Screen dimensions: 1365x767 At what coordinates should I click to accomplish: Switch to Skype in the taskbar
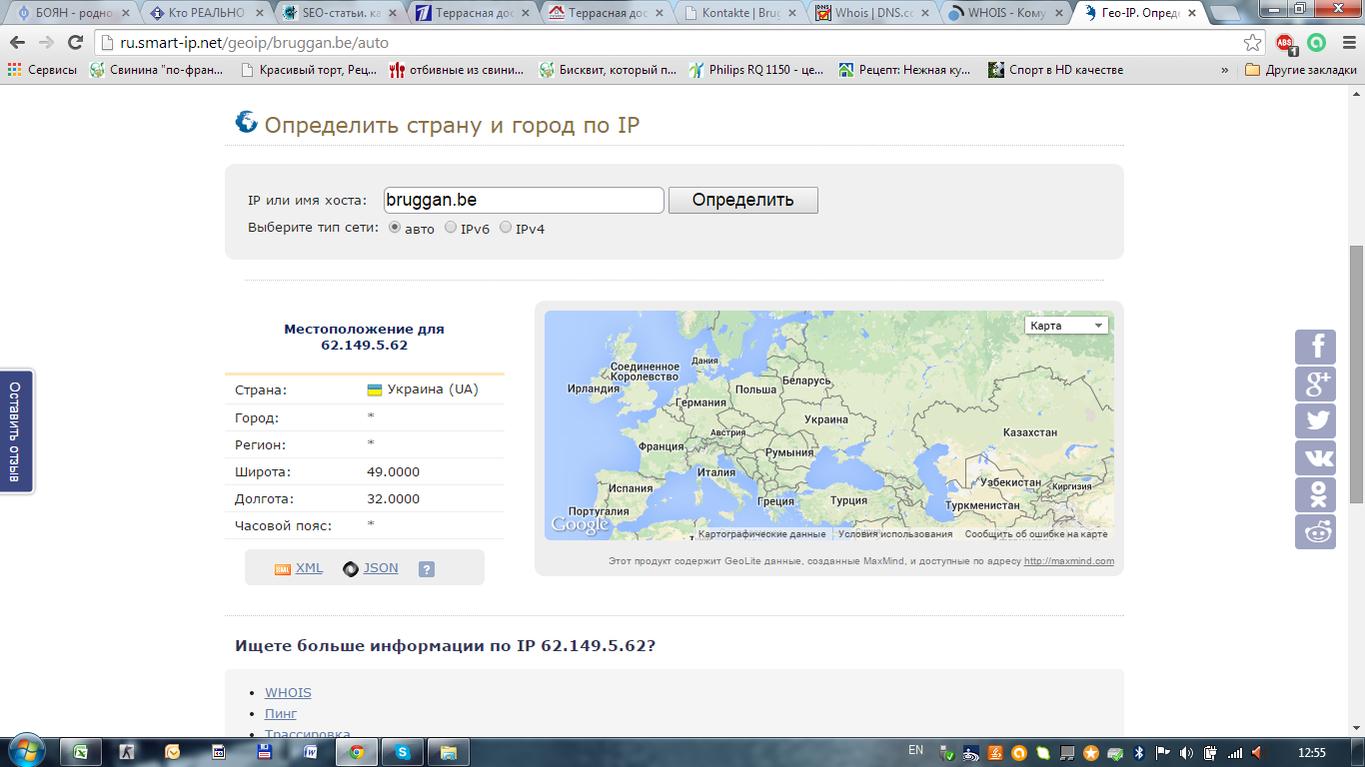pyautogui.click(x=402, y=752)
